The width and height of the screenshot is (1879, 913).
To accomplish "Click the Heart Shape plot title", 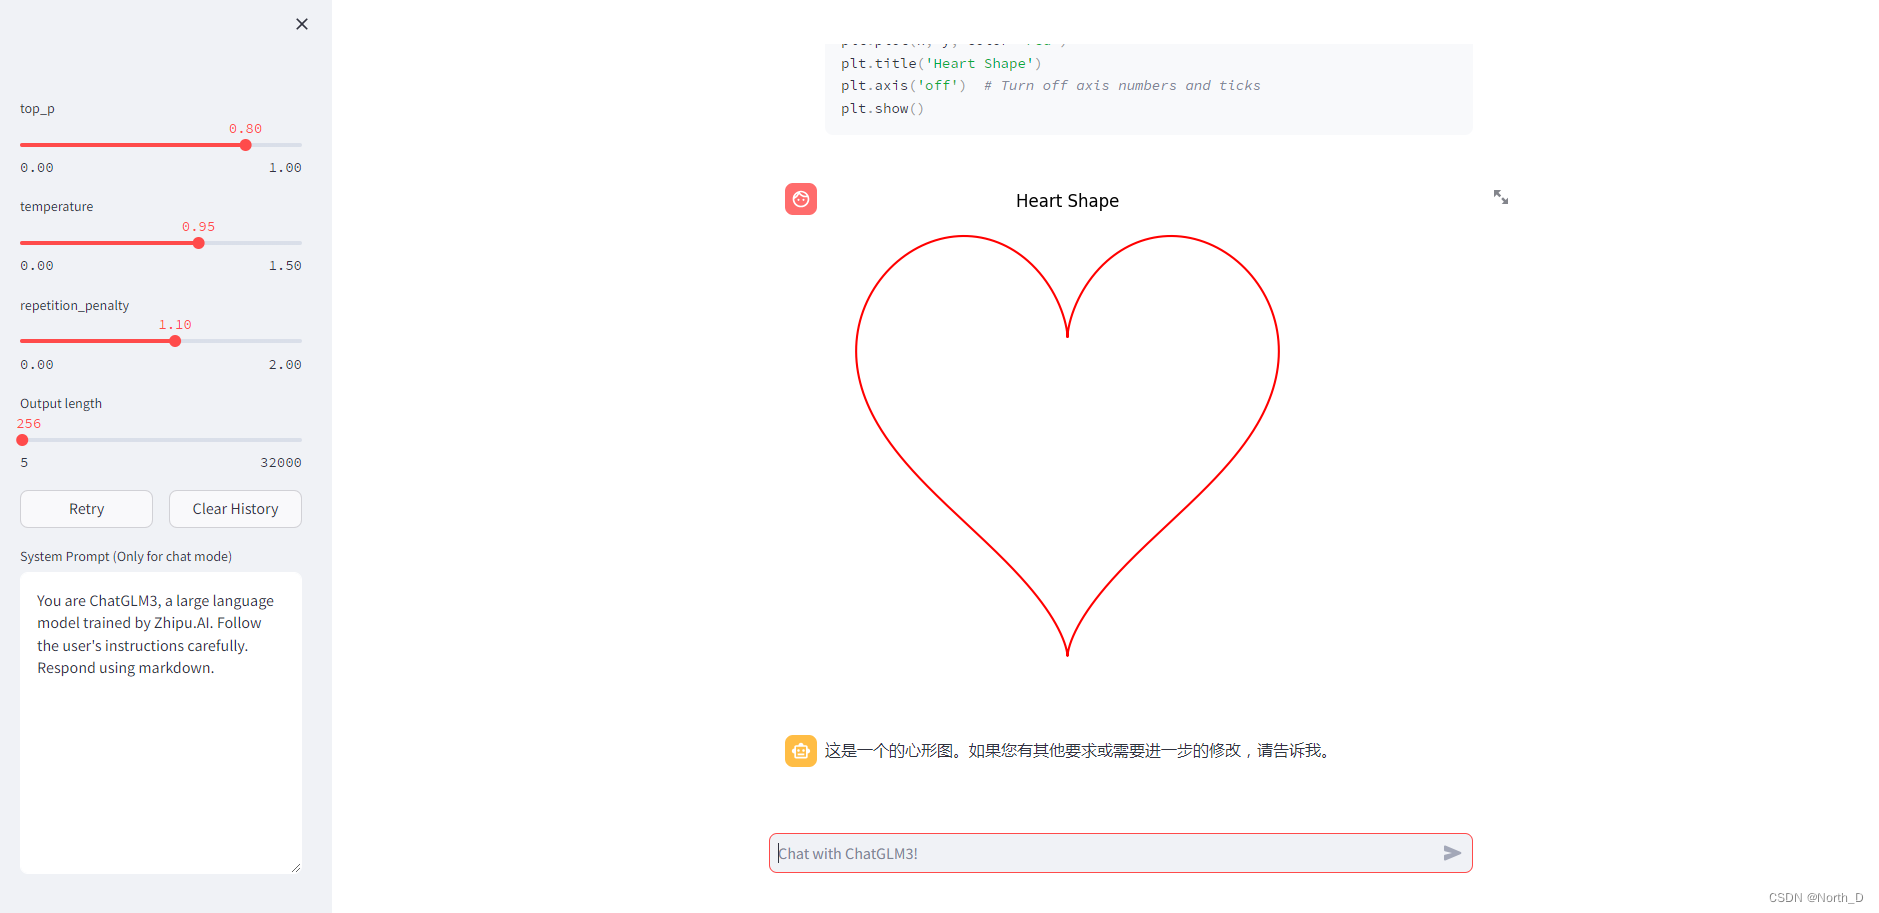I will [1067, 201].
